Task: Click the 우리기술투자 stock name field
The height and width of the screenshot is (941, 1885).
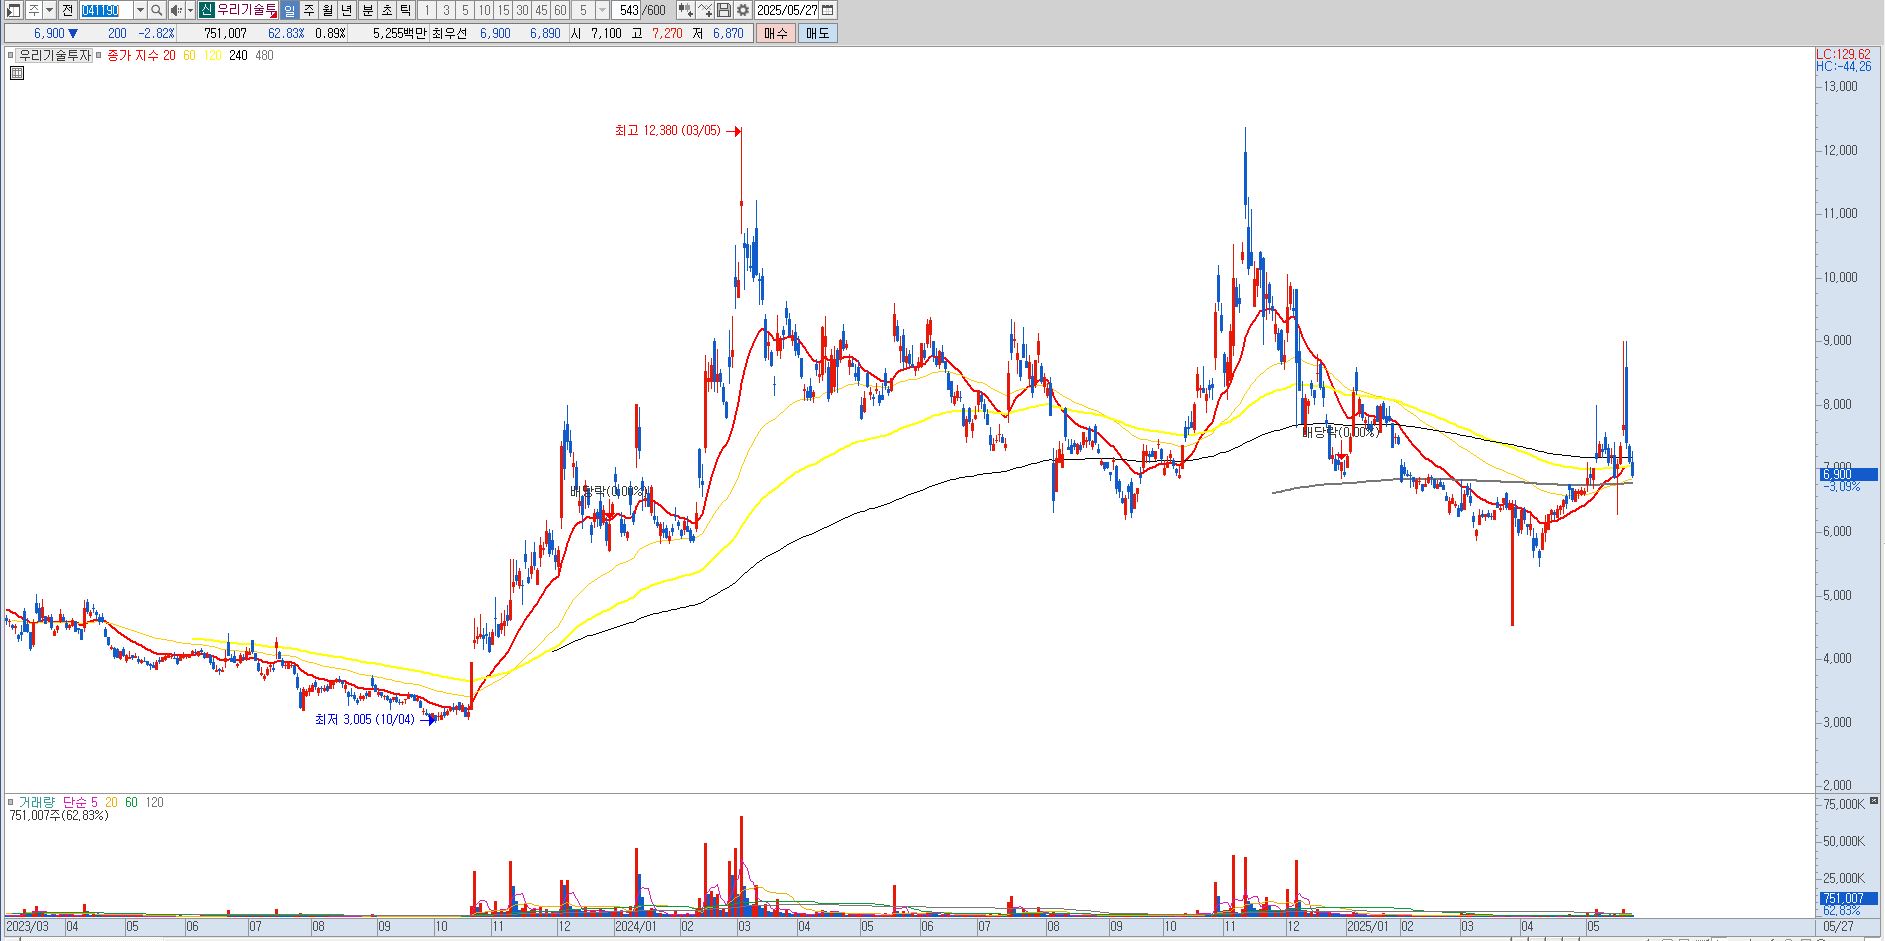Action: pos(246,10)
